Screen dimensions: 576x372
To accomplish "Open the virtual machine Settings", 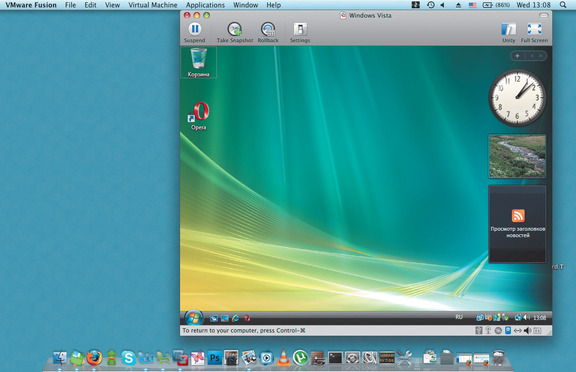I will click(x=300, y=29).
